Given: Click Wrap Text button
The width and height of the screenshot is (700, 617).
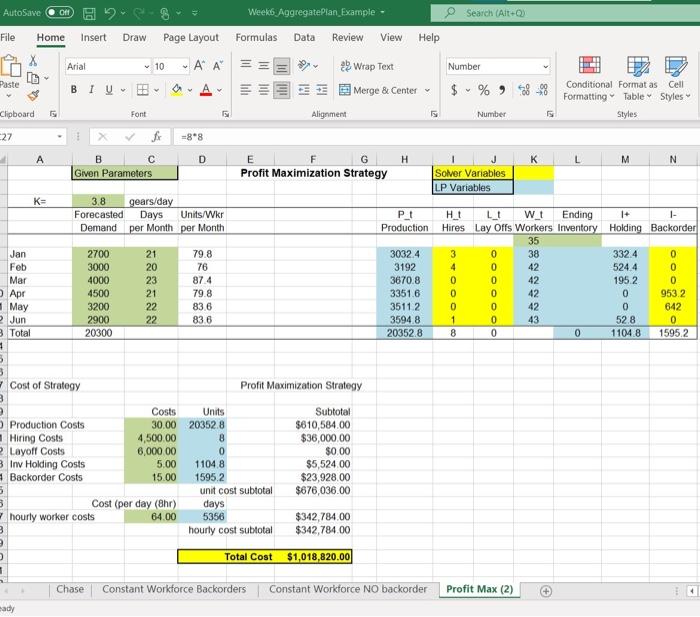Looking at the screenshot, I should (x=367, y=66).
